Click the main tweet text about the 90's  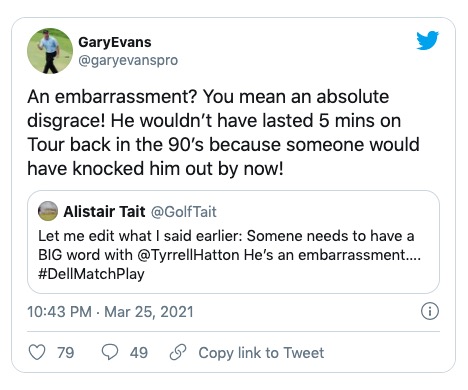point(223,132)
